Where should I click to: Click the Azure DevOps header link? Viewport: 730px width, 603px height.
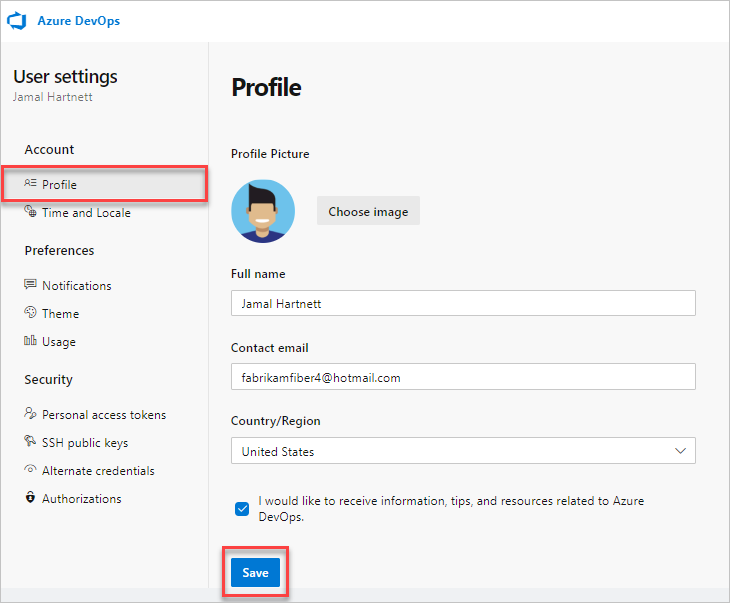click(x=80, y=20)
